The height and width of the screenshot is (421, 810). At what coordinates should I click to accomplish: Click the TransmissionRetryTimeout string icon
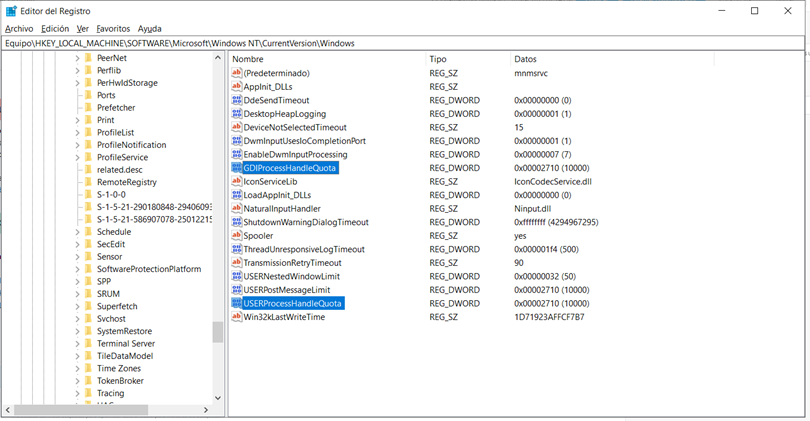click(x=237, y=262)
